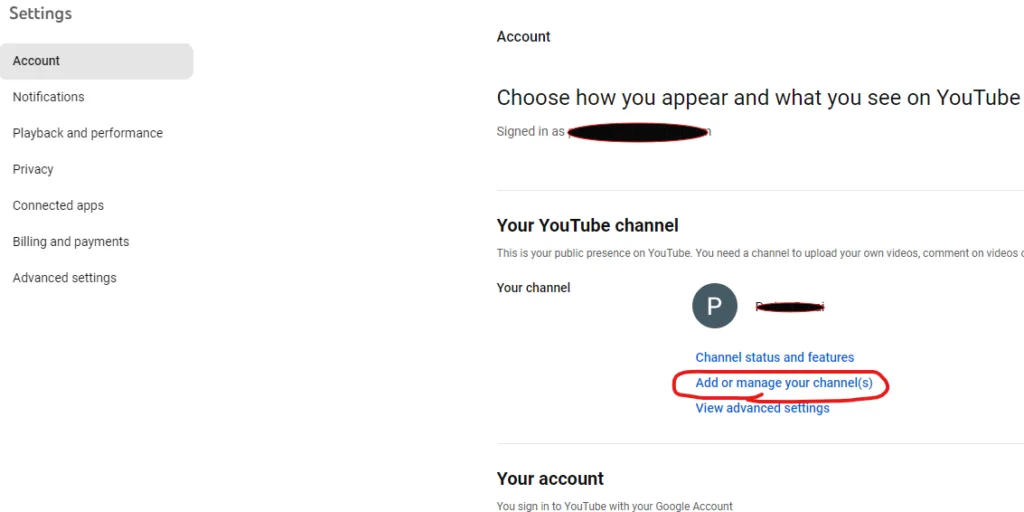Go to Notifications settings

[48, 97]
